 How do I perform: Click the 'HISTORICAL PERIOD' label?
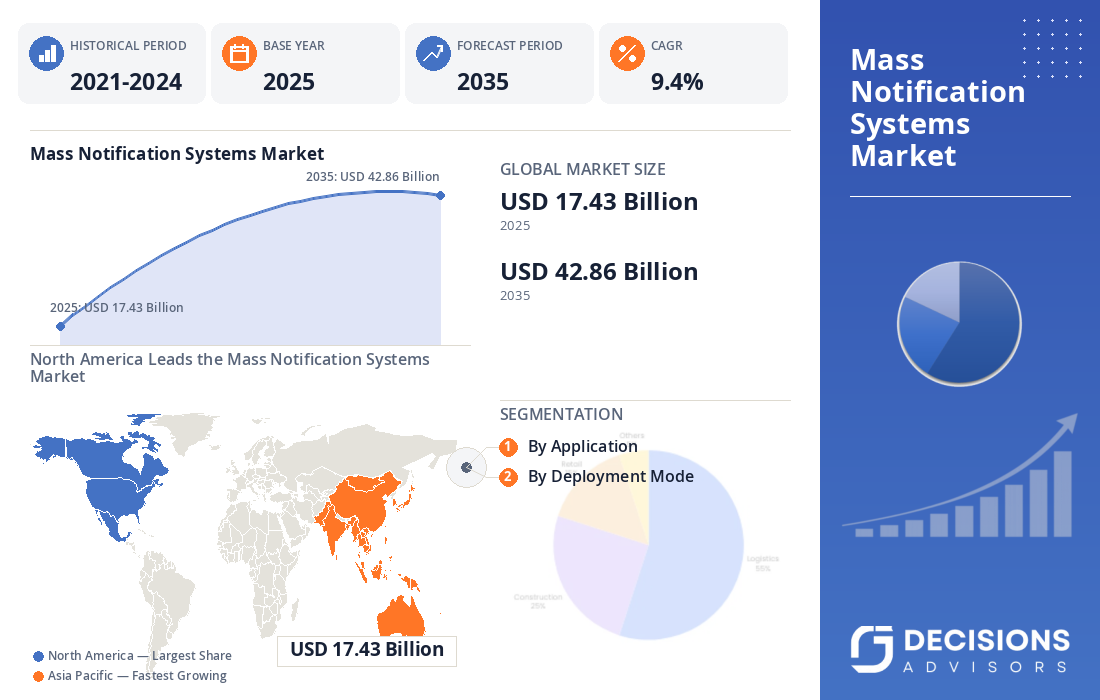point(128,46)
